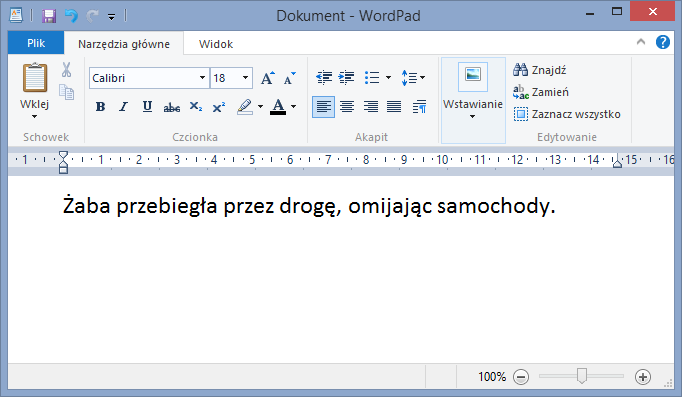The height and width of the screenshot is (397, 682).
Task: Decrease paragraph indent
Action: pos(324,78)
